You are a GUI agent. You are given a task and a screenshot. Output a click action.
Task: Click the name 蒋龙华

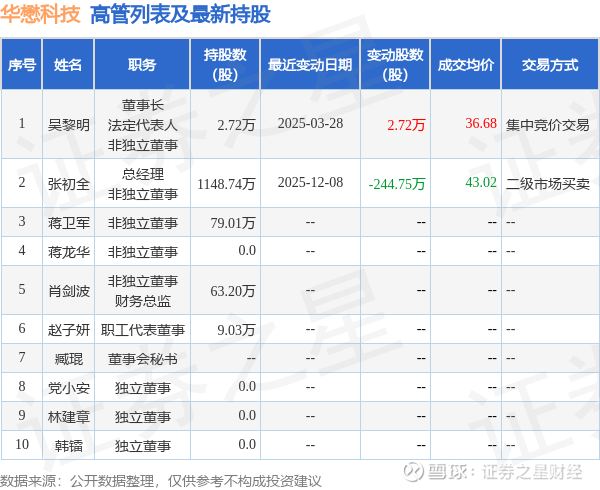coord(68,252)
